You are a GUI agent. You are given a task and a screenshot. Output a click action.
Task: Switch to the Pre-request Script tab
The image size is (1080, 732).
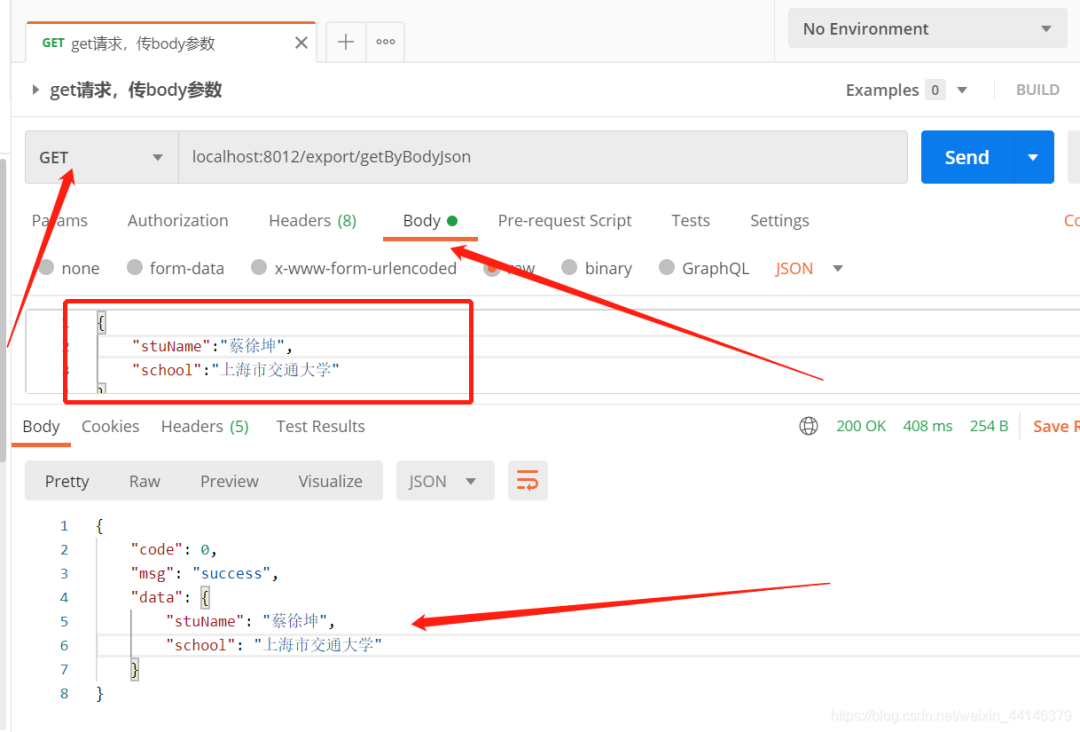(565, 220)
